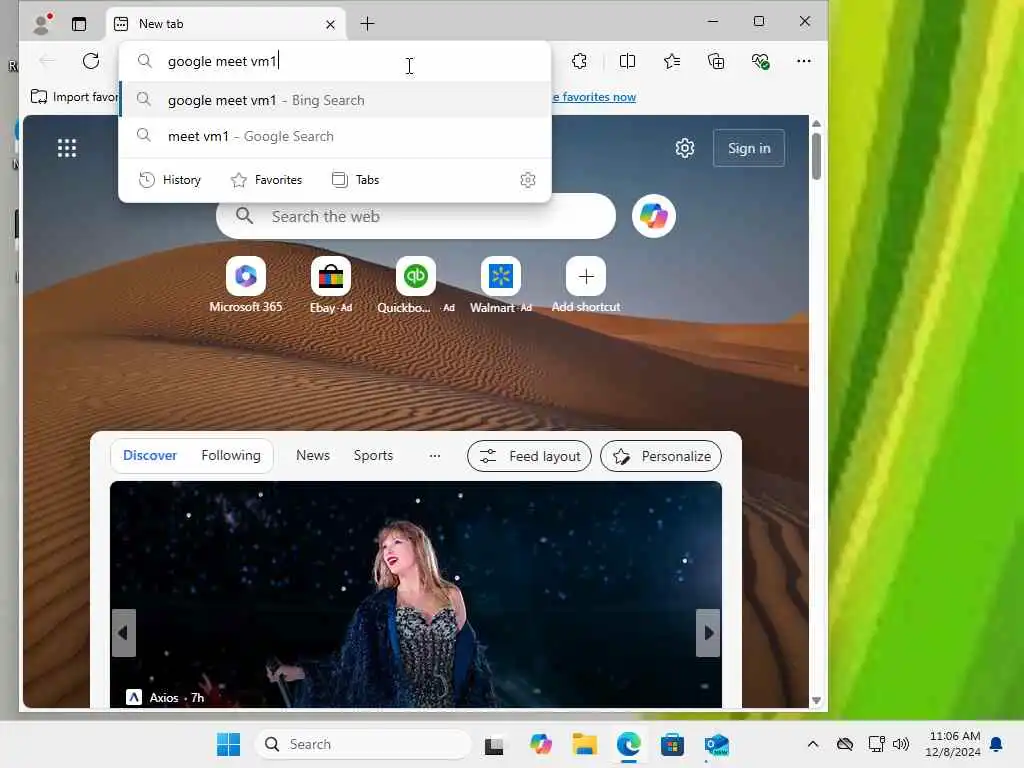This screenshot has width=1024, height=768.
Task: Open the app launcher grid icon
Action: (67, 148)
